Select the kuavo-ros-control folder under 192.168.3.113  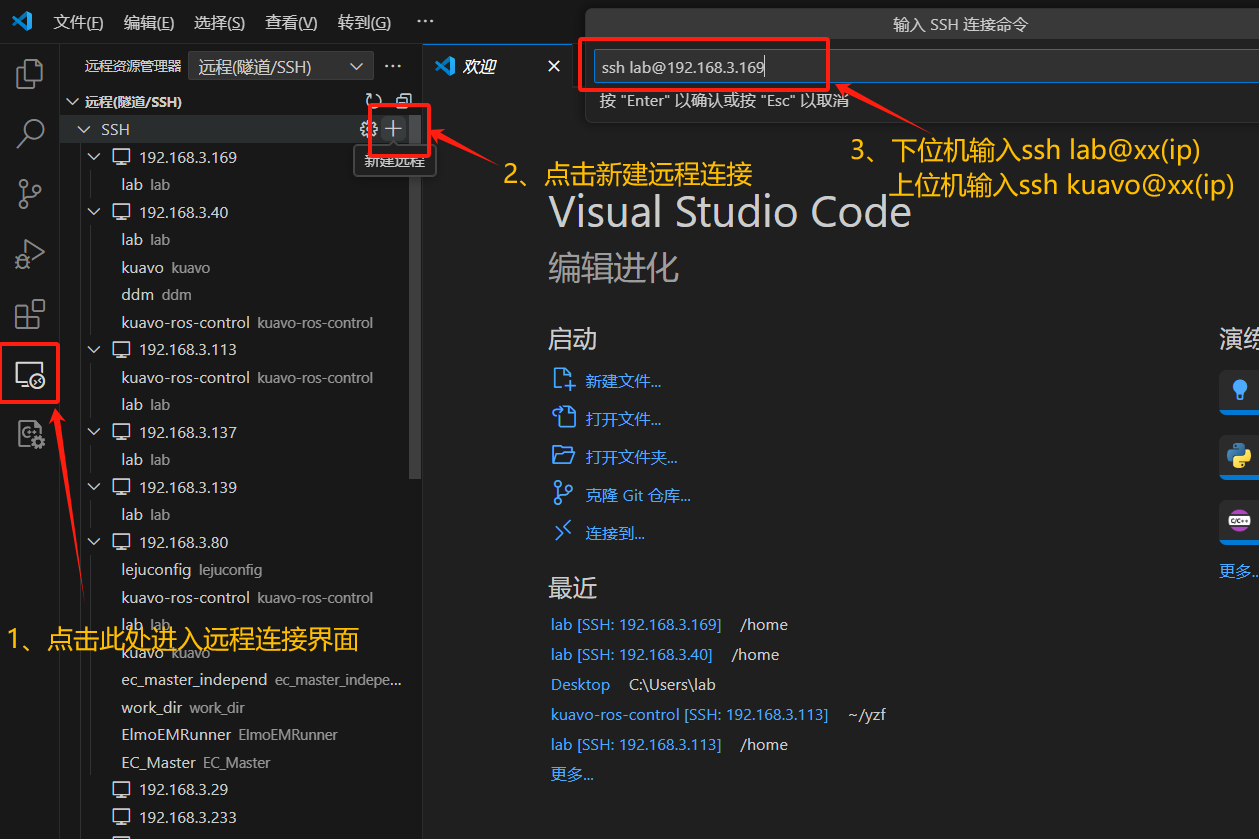pos(185,377)
